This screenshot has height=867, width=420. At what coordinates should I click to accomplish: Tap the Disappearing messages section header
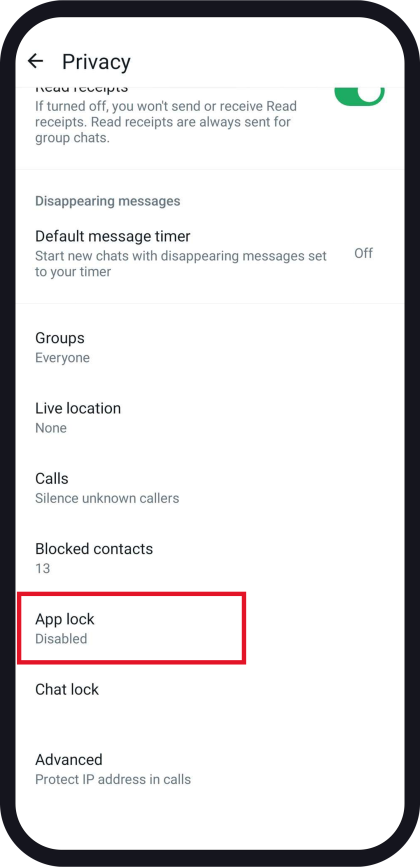108,201
